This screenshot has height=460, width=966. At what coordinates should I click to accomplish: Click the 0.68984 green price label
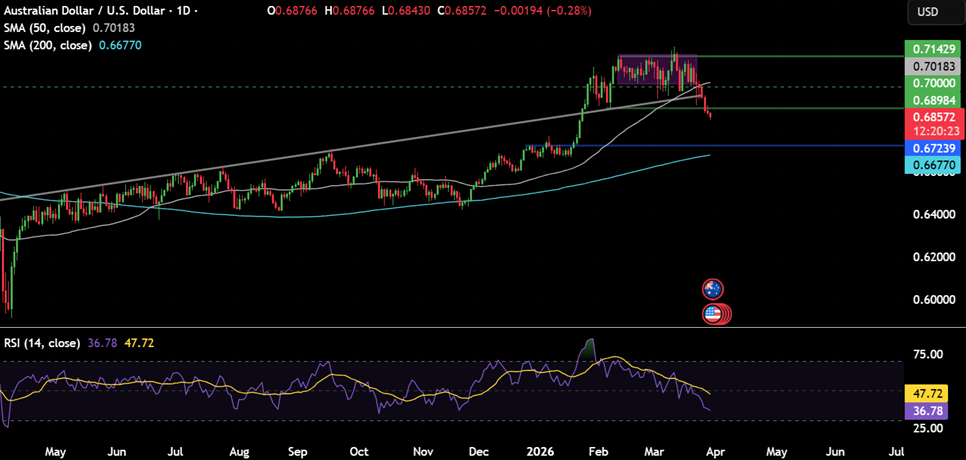click(x=932, y=101)
